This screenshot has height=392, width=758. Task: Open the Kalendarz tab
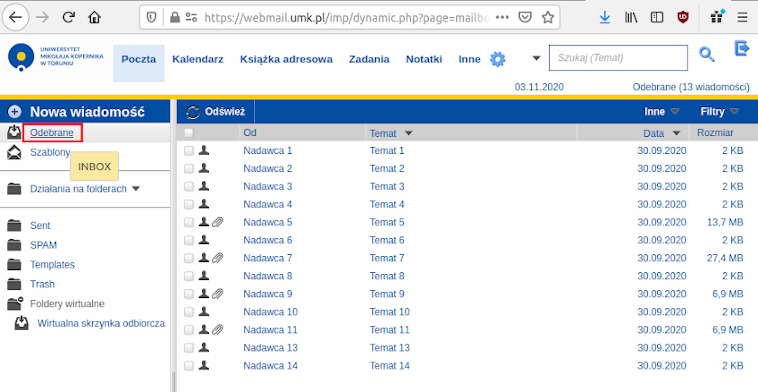pyautogui.click(x=198, y=59)
